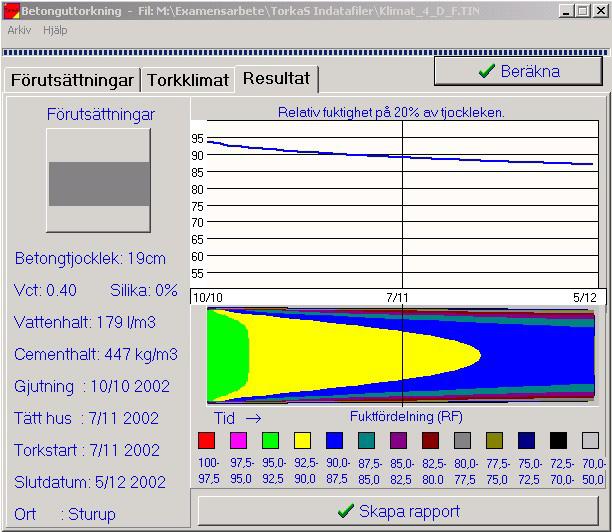612x532 pixels.
Task: Click the magenta 97,5-95,0 legend swatch
Action: click(238, 440)
